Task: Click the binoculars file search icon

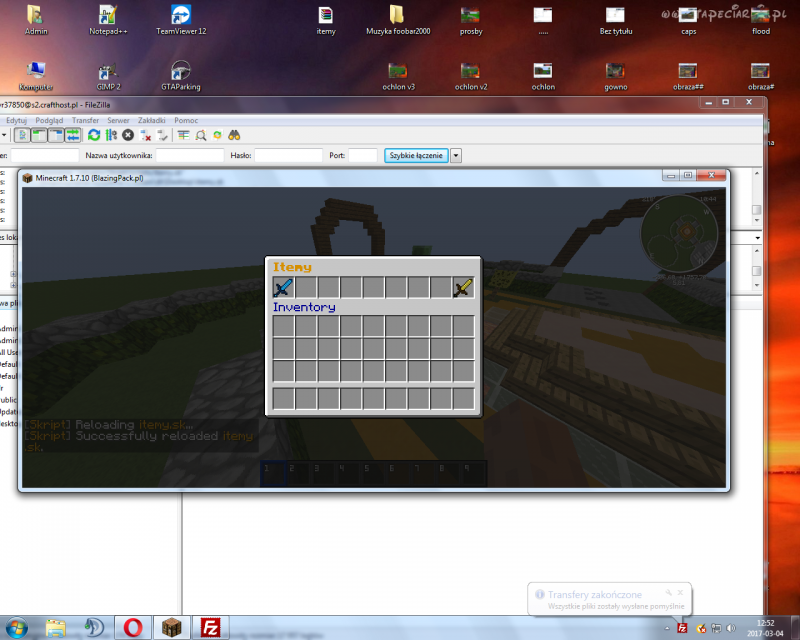Action: point(234,135)
